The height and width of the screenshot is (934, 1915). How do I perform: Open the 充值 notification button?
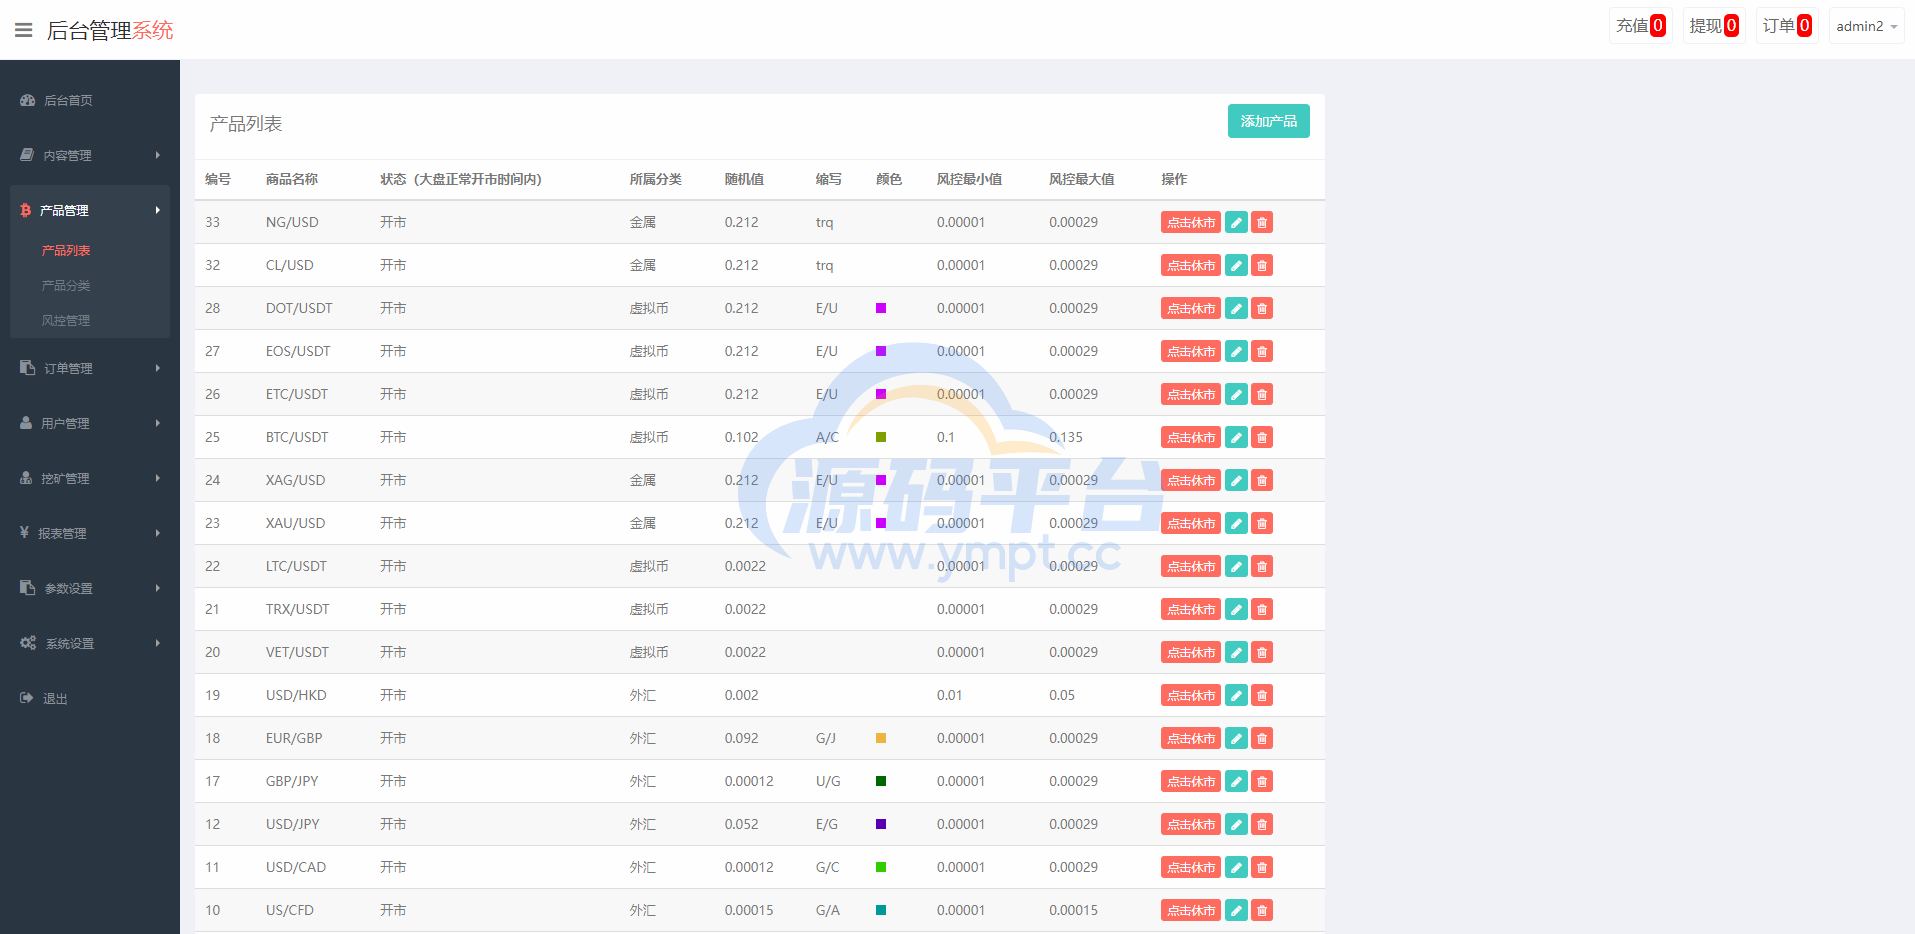[1640, 26]
